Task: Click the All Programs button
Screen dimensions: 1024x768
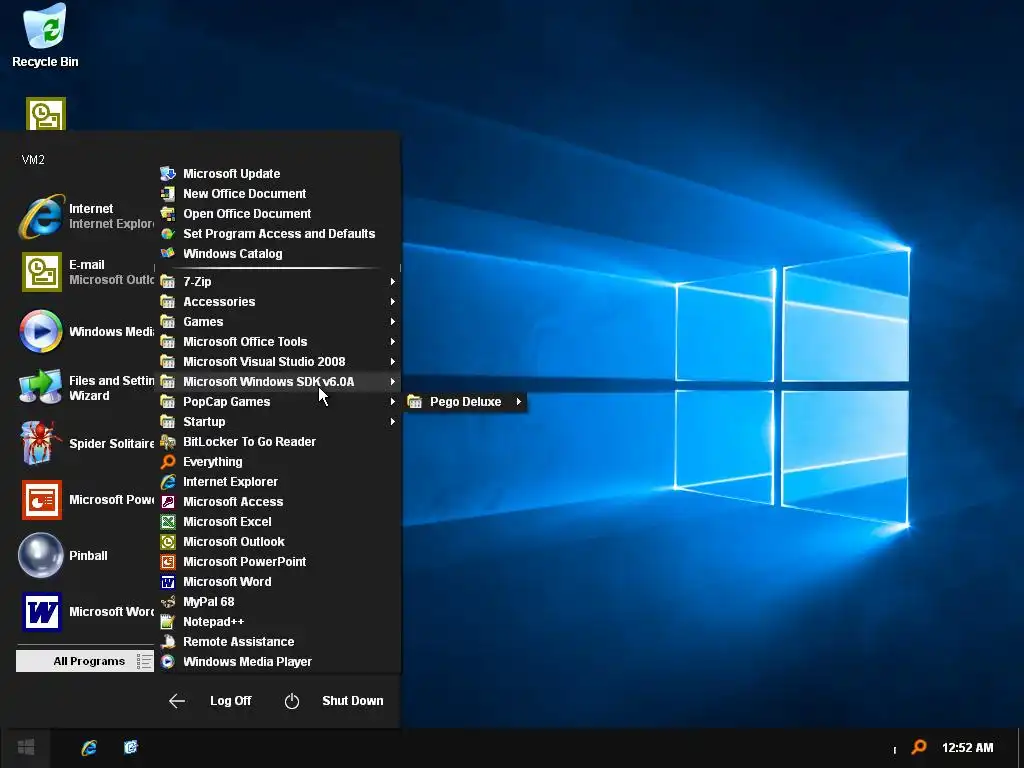Action: [x=84, y=662]
